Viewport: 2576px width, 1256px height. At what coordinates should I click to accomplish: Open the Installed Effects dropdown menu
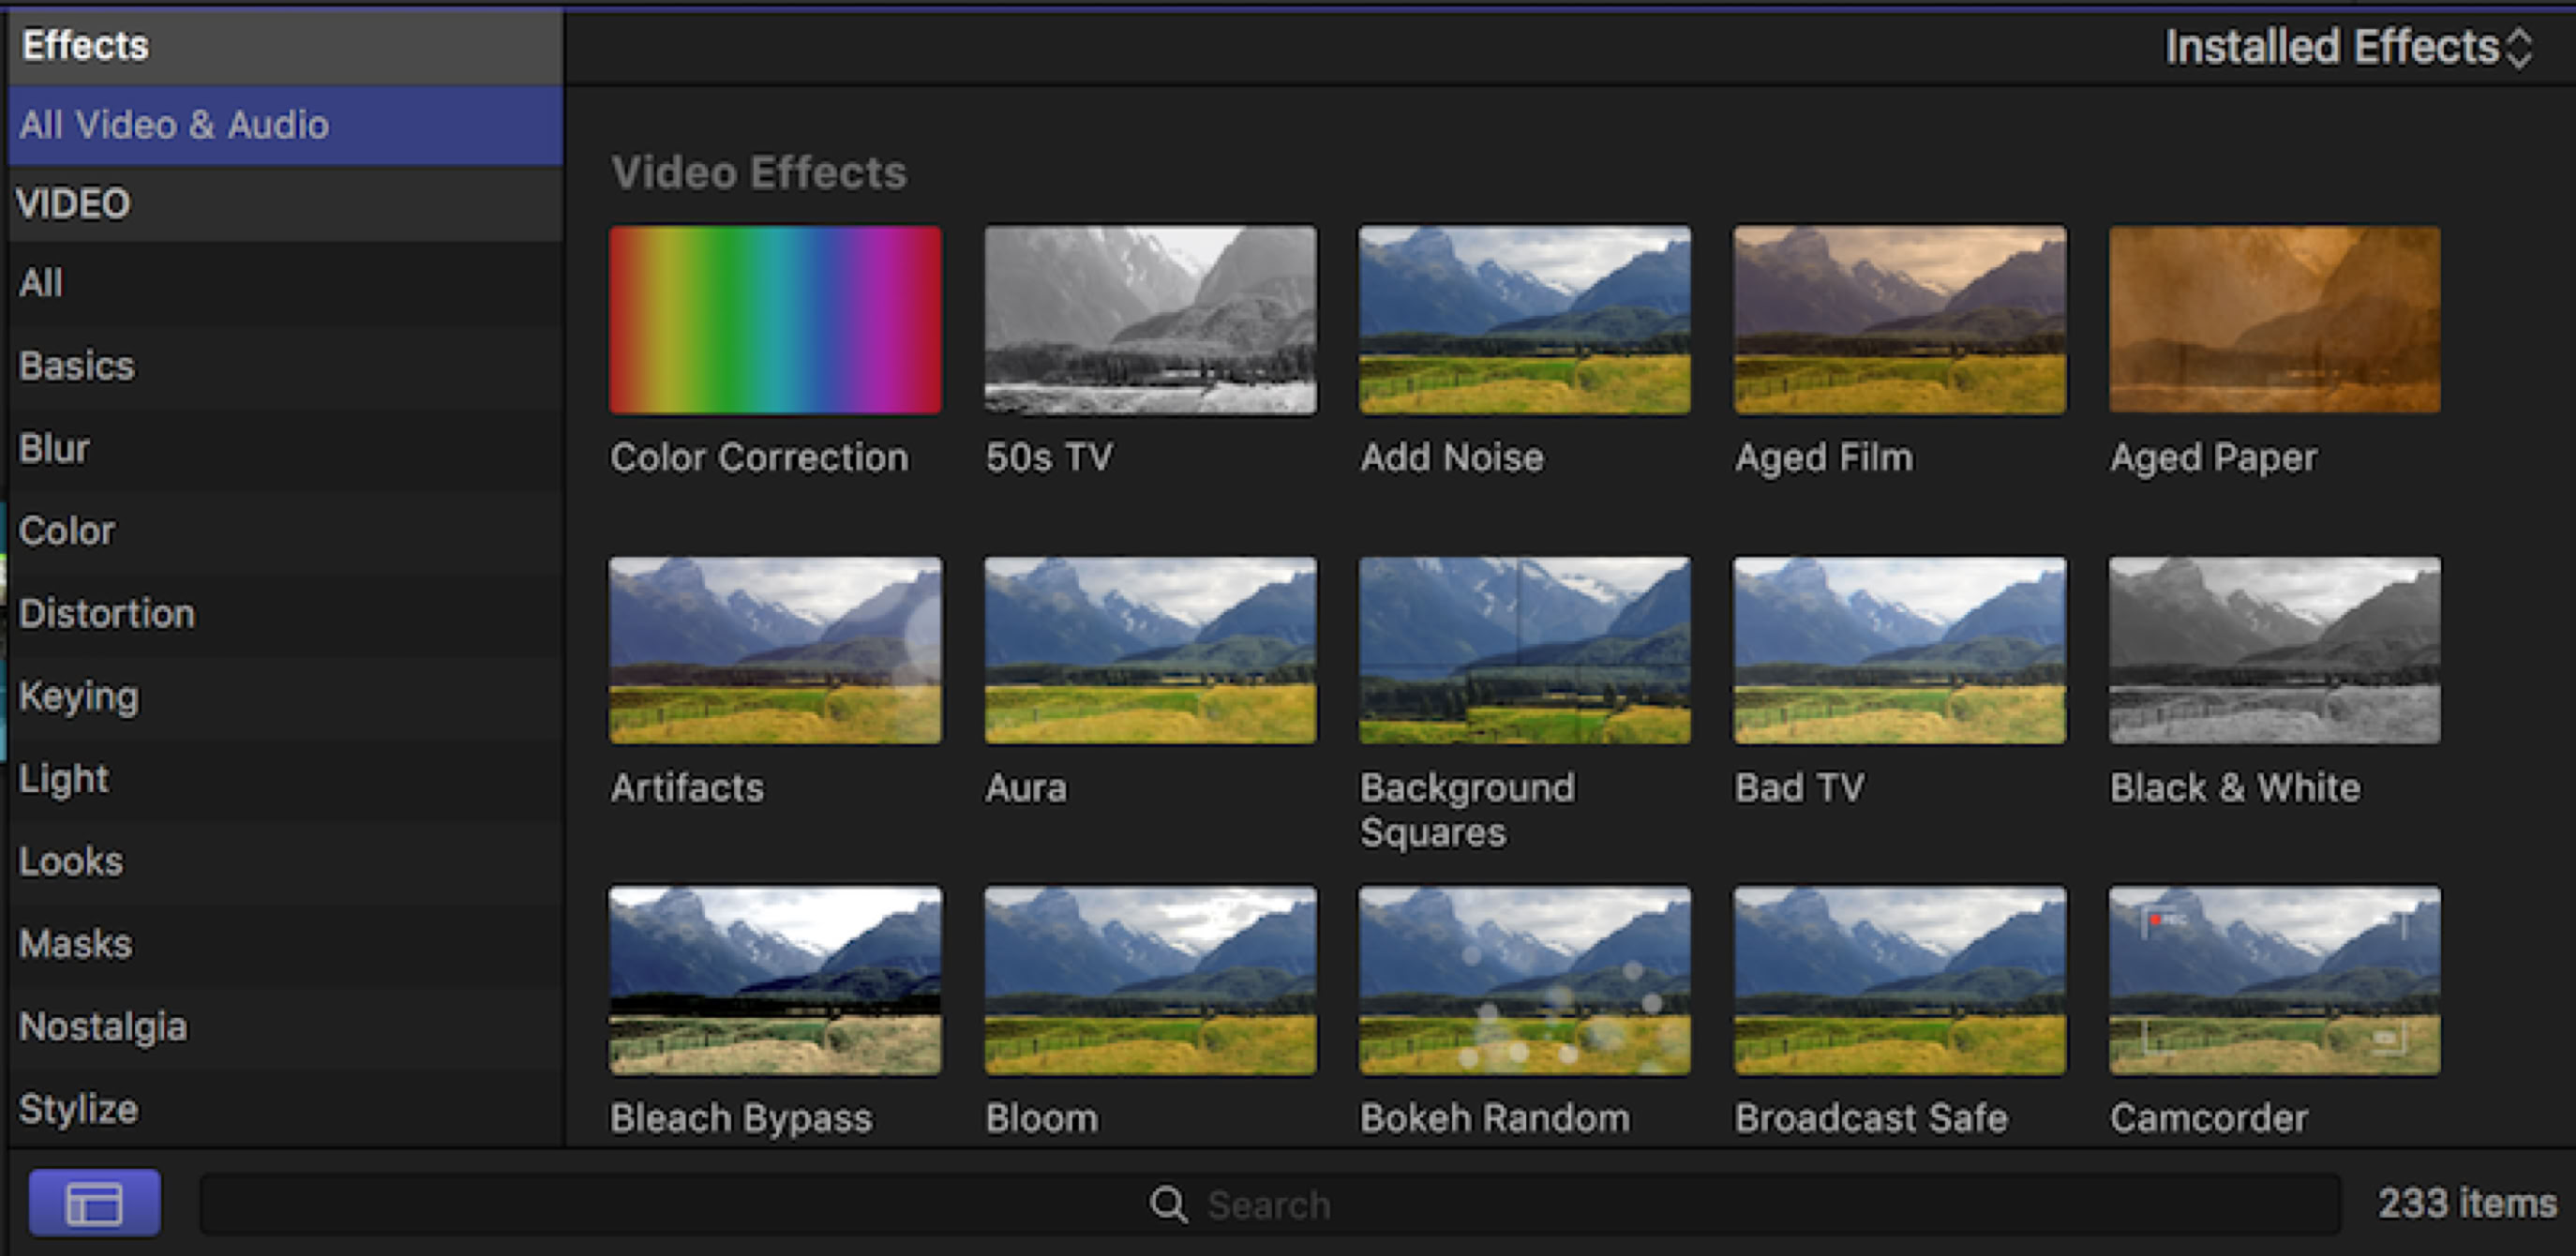pyautogui.click(x=2346, y=47)
